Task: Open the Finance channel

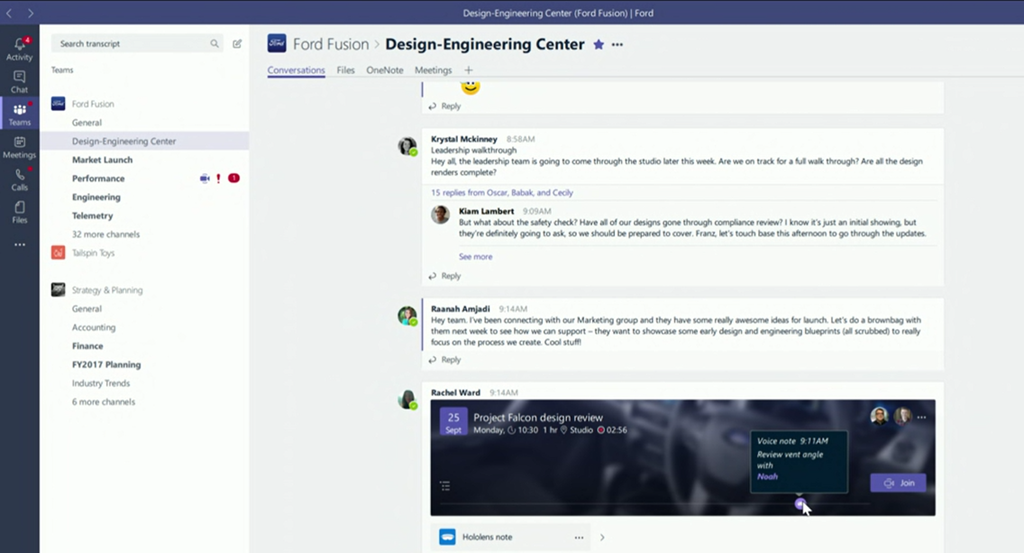Action: point(88,346)
